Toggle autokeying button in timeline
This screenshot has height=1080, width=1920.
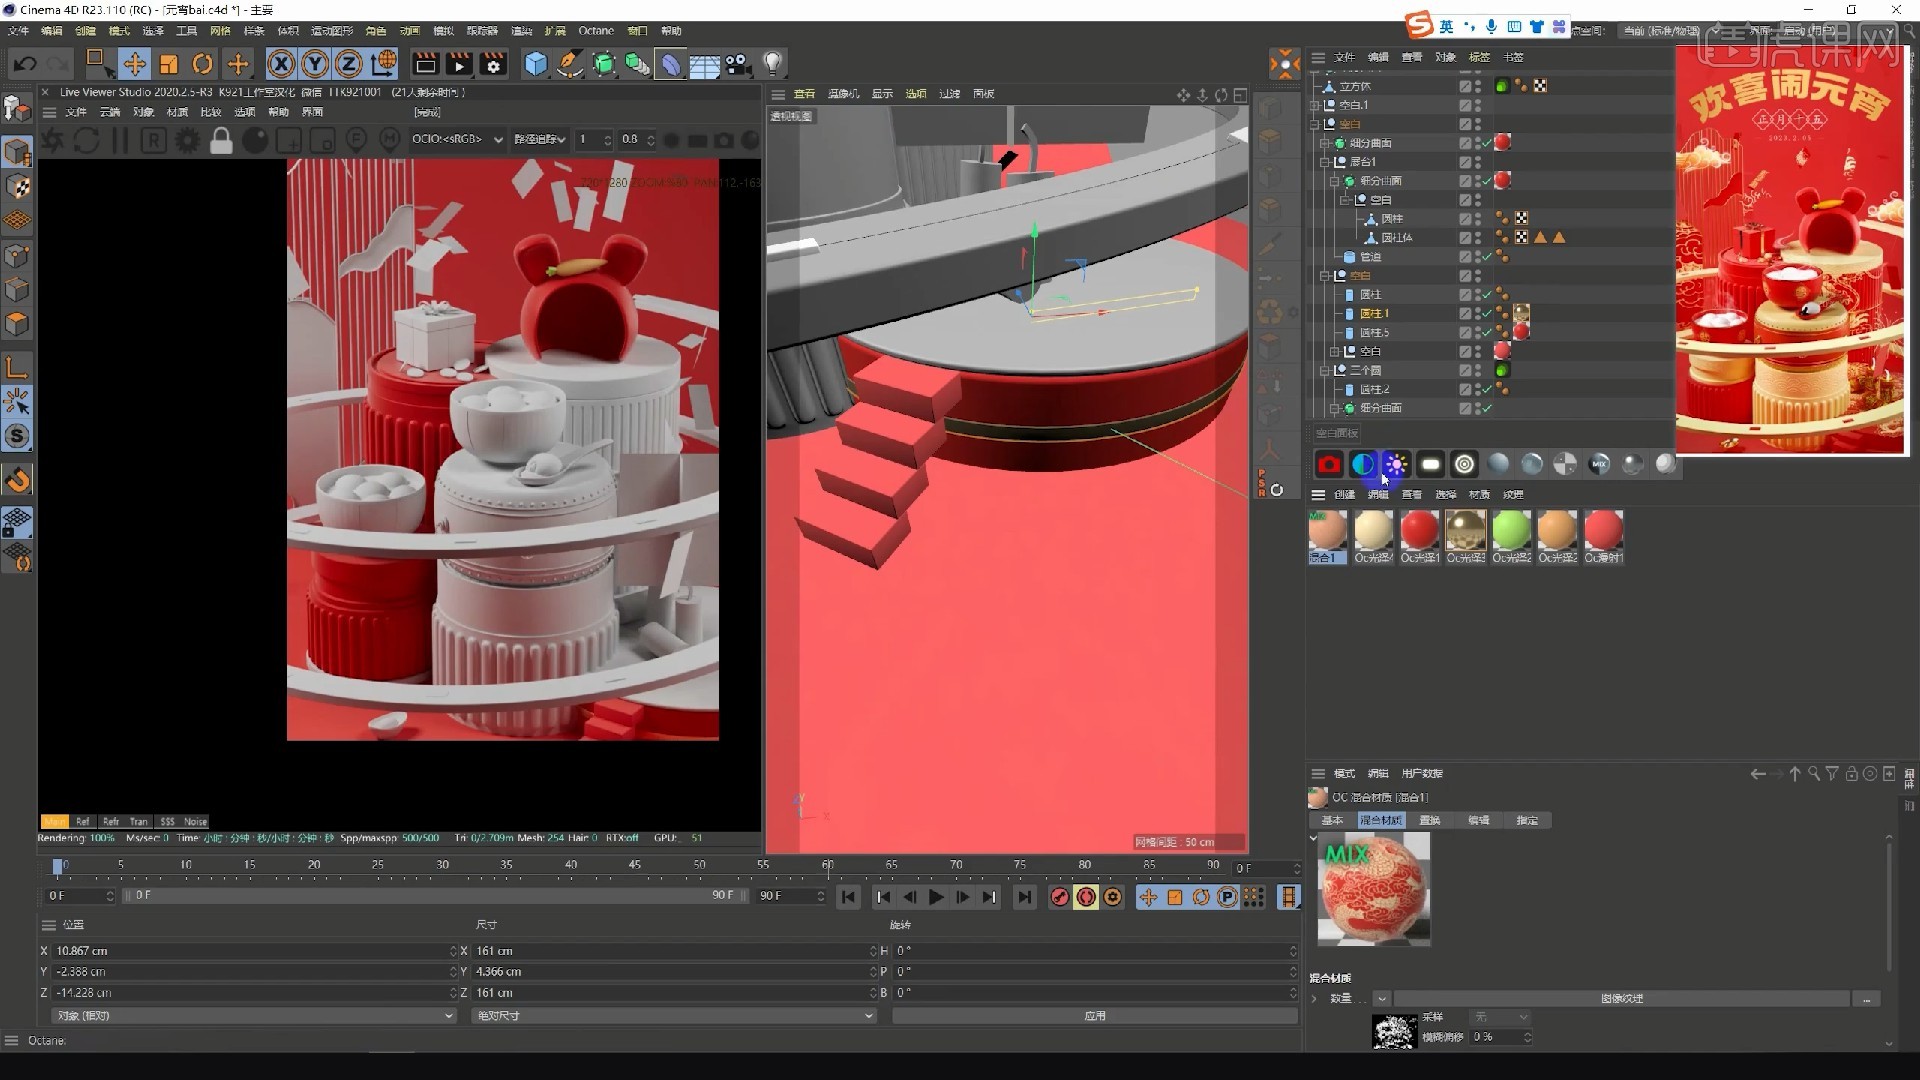point(1086,897)
